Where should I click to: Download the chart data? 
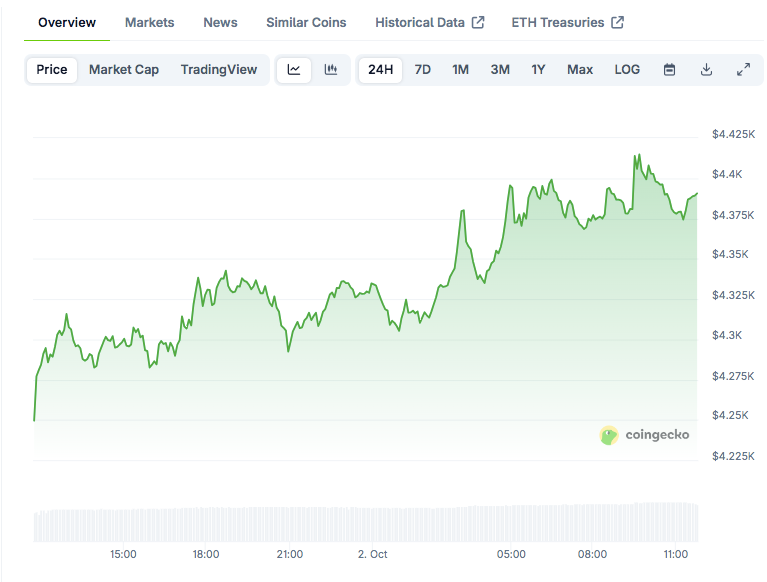click(x=706, y=70)
